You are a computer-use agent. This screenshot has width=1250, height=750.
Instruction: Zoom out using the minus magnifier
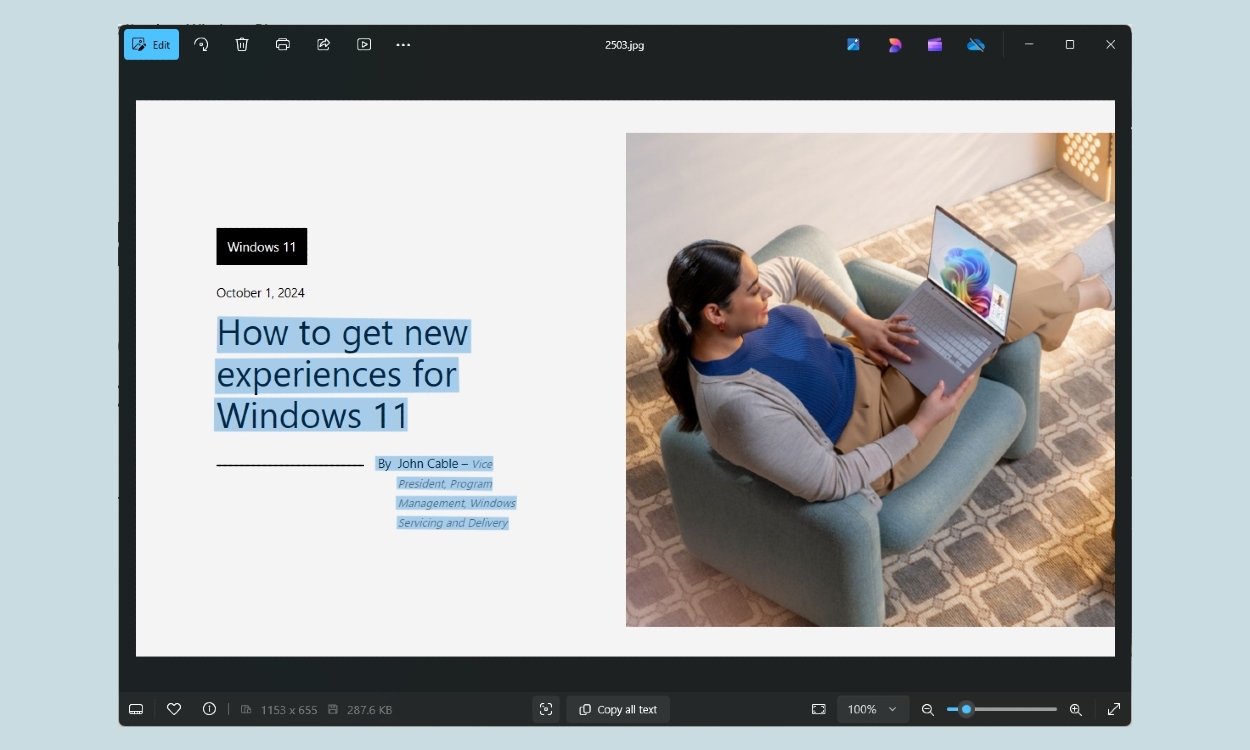(928, 709)
